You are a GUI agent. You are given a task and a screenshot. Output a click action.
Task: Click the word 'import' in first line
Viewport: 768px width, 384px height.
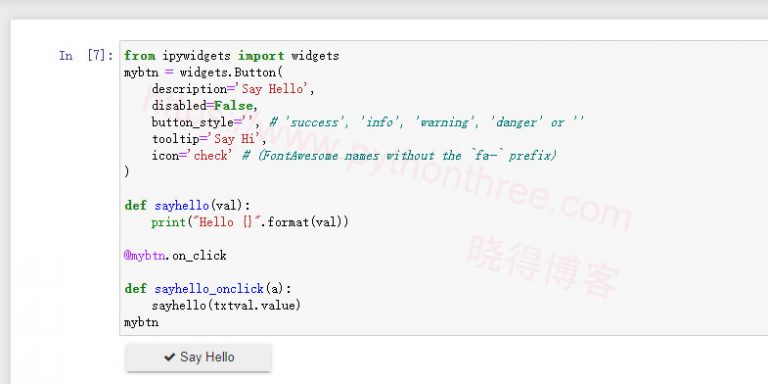point(261,56)
